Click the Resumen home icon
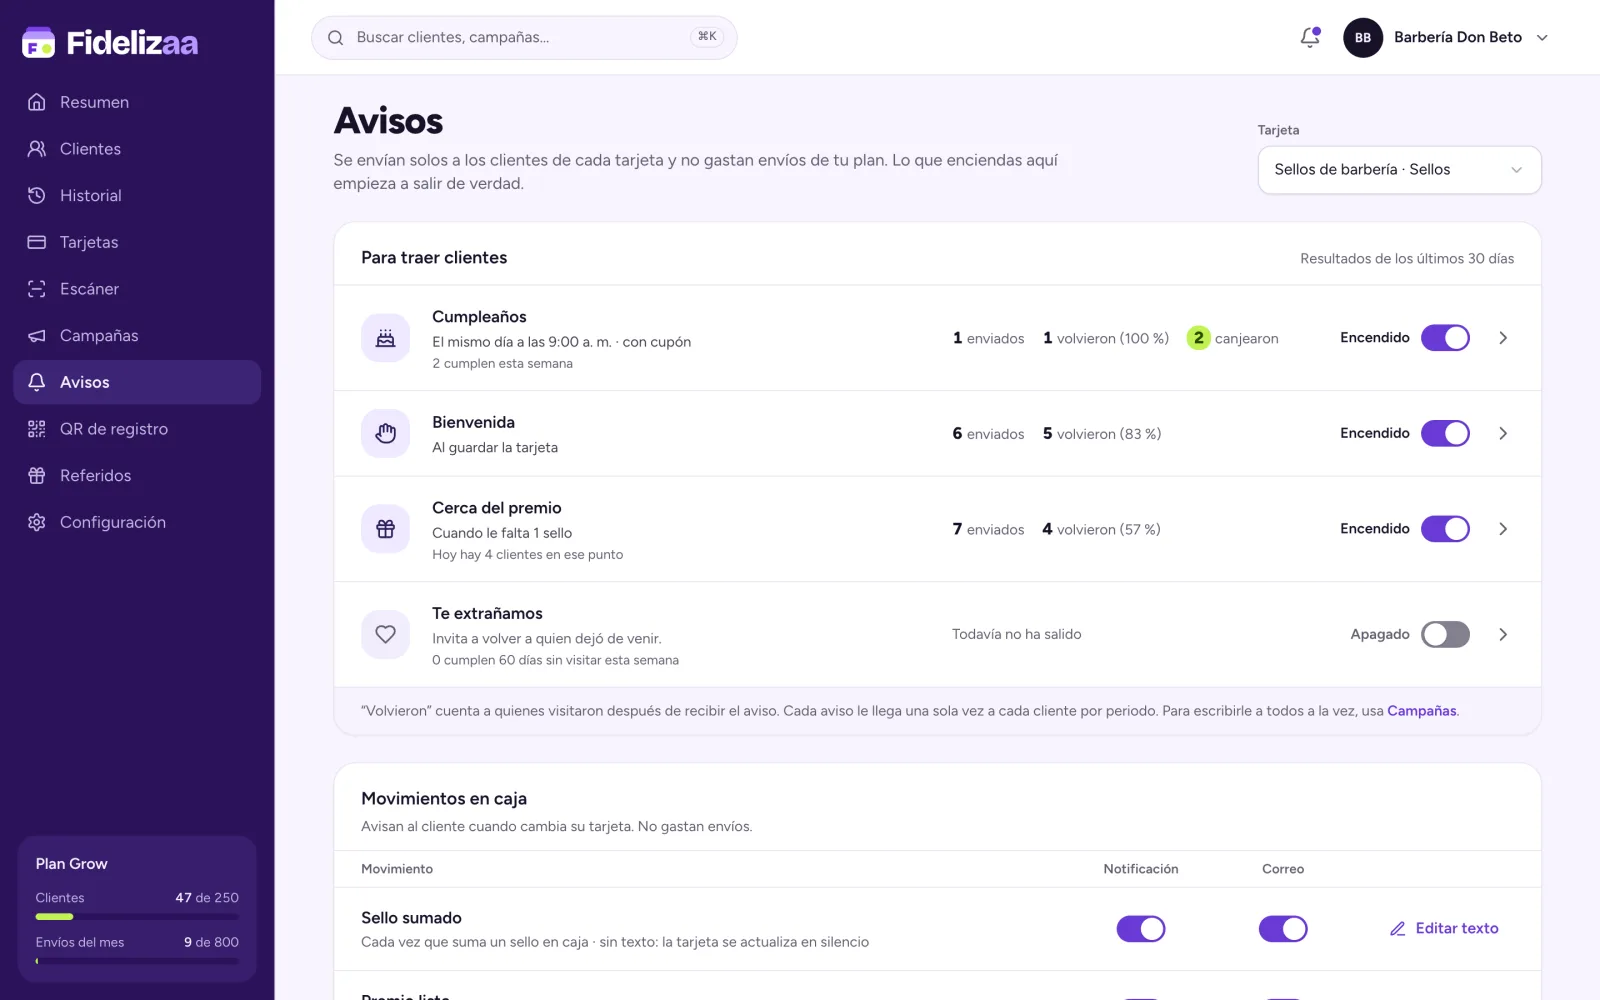The image size is (1600, 1000). [37, 102]
